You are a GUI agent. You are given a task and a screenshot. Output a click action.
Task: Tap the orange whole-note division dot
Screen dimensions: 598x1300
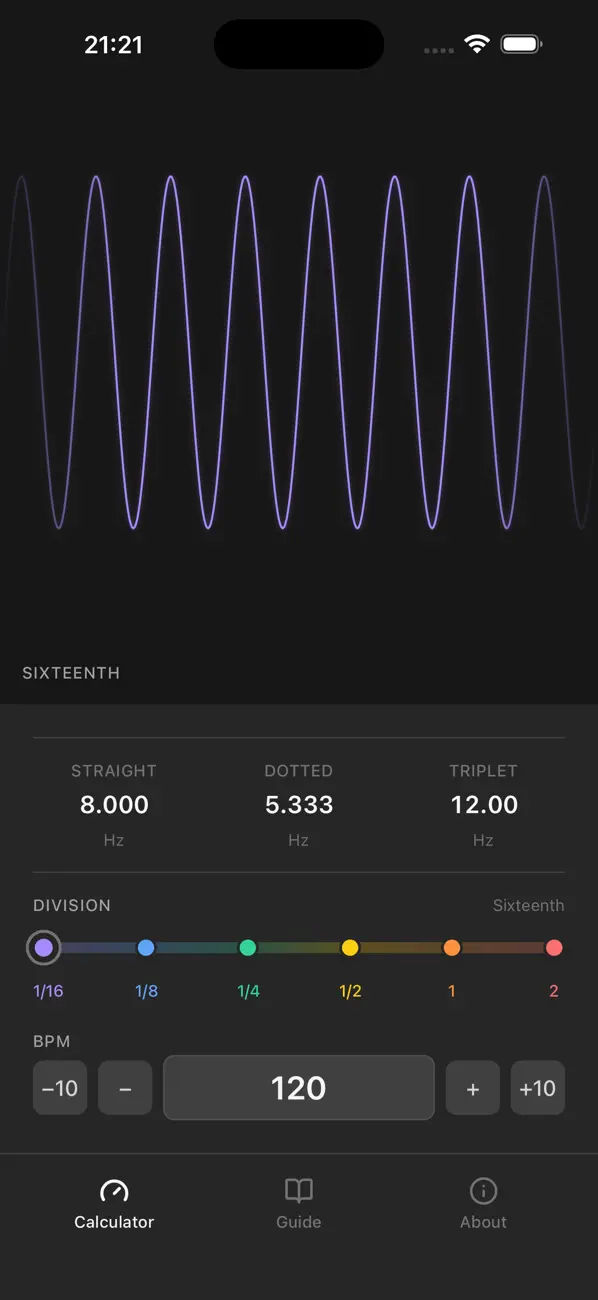click(452, 947)
